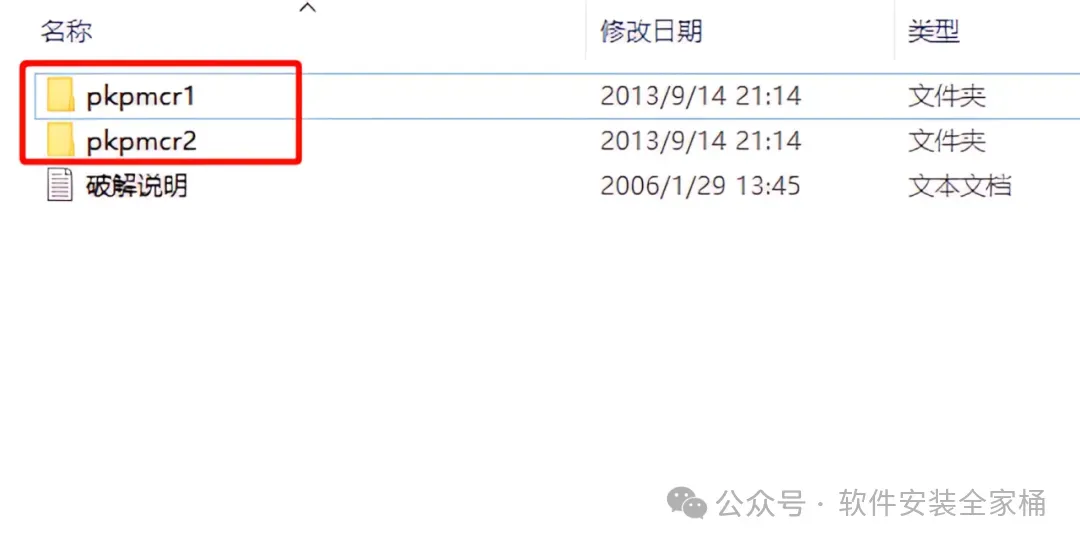Sort by 类型 column header

(x=933, y=31)
